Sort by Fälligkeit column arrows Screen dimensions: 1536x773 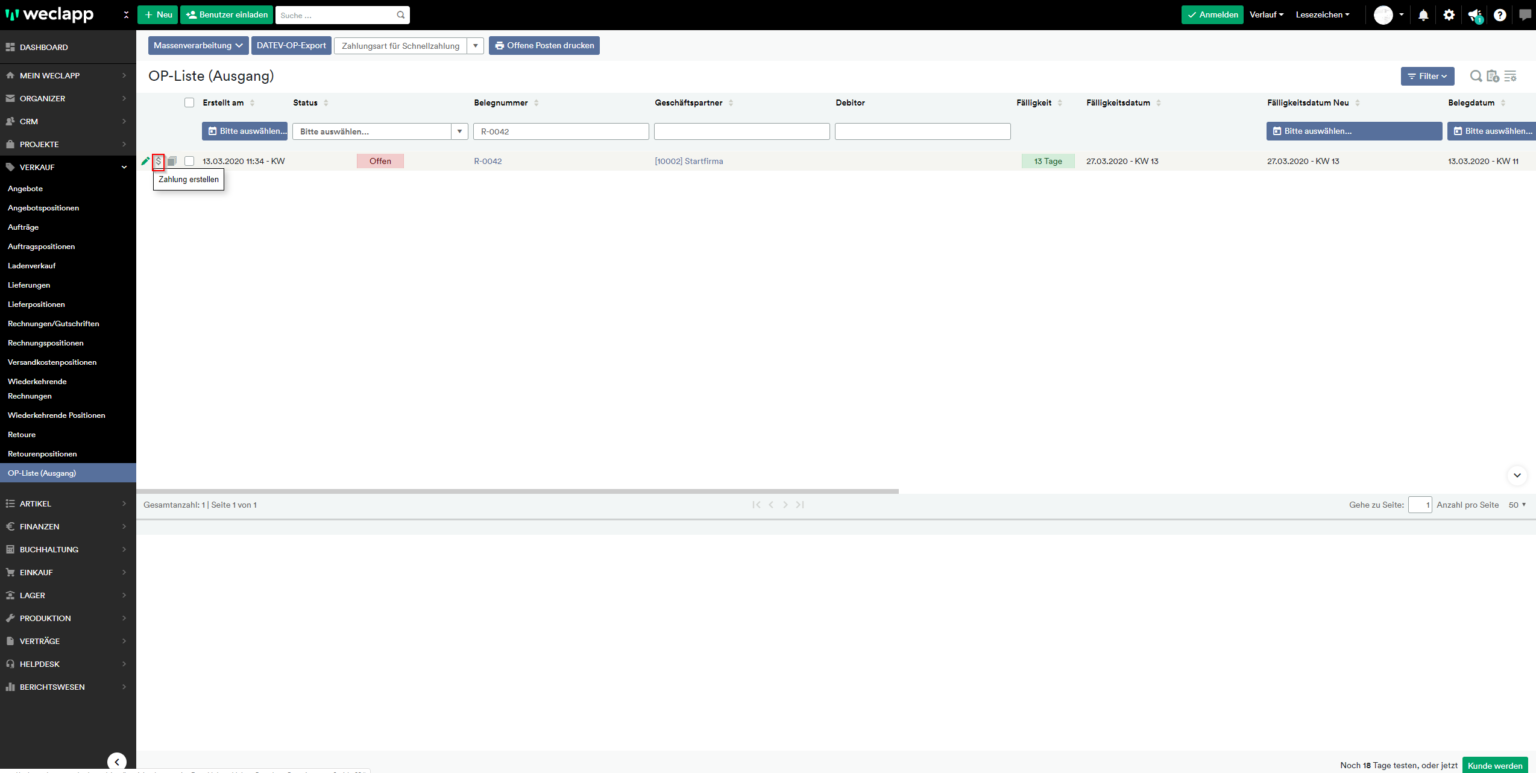point(1061,103)
